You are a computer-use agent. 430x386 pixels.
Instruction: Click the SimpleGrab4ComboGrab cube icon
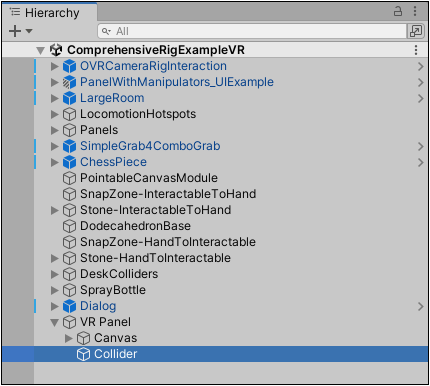click(x=69, y=146)
